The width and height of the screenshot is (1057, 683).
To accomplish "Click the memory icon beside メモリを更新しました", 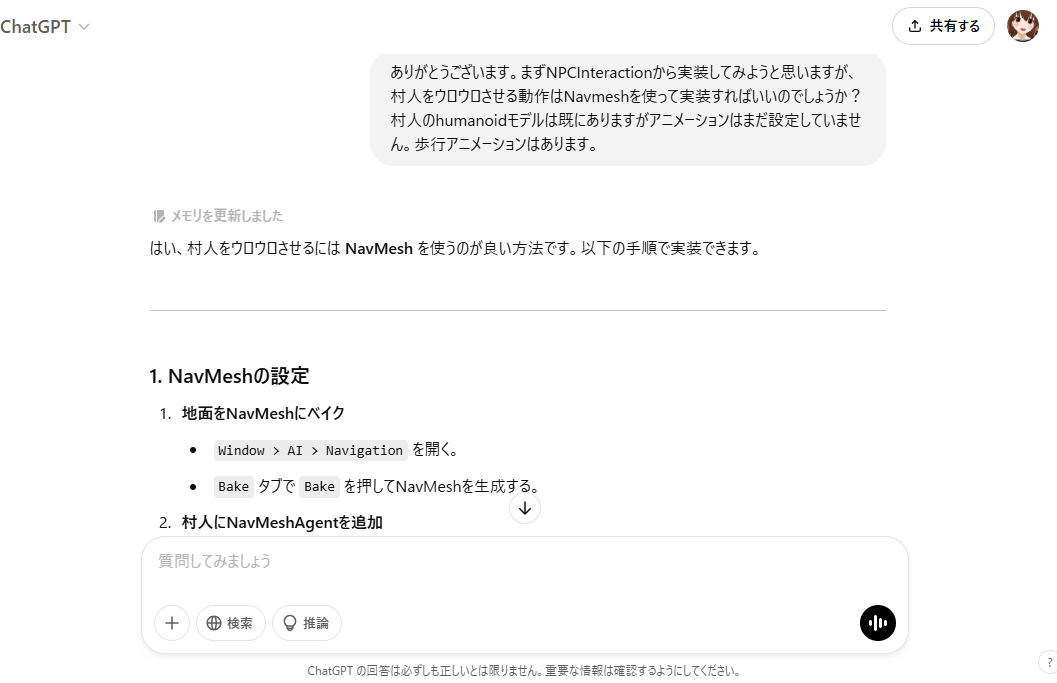I will tap(159, 216).
